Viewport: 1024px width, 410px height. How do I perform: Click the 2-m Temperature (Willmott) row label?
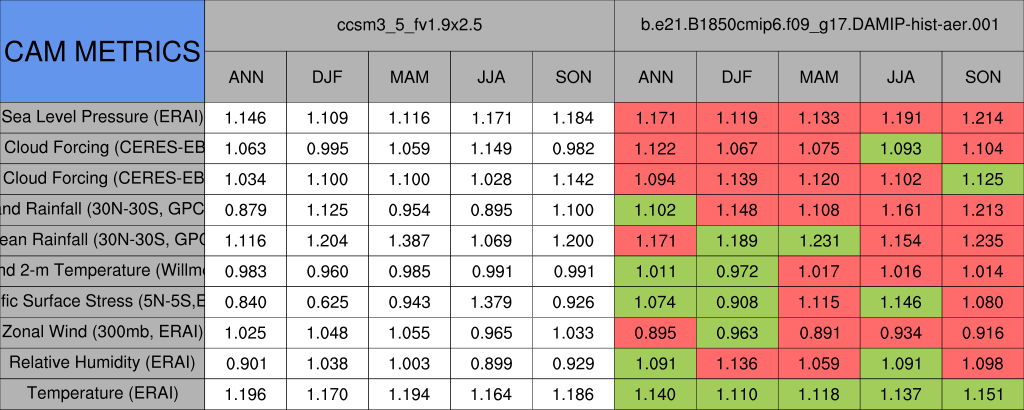coord(102,270)
